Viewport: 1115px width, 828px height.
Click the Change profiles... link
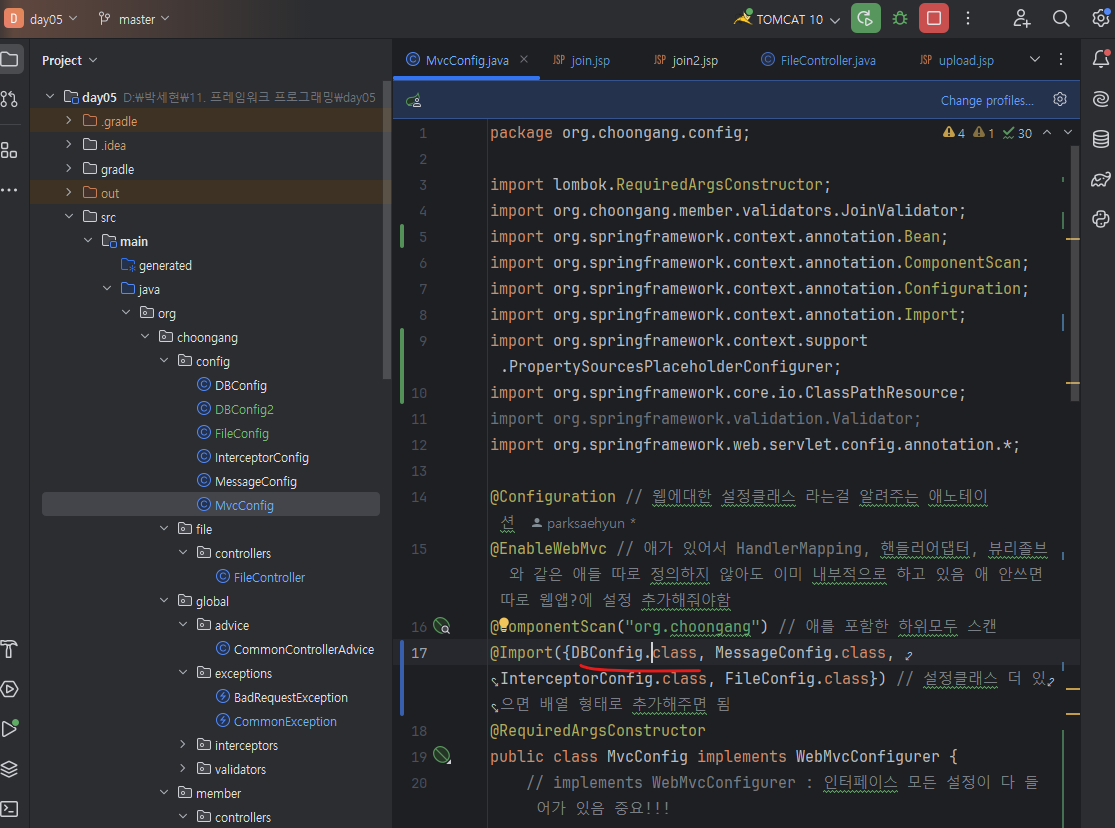(986, 100)
